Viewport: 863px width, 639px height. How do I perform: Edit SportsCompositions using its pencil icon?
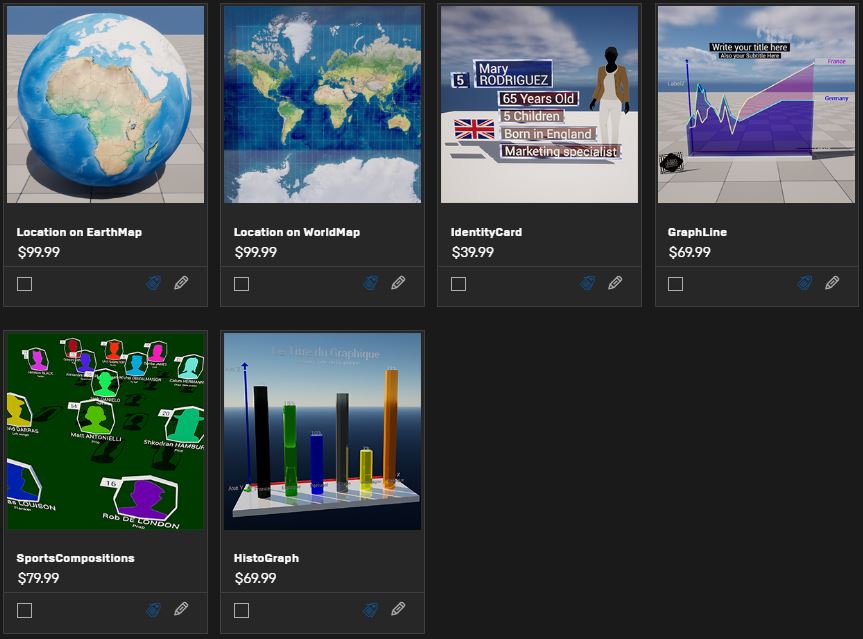click(181, 609)
